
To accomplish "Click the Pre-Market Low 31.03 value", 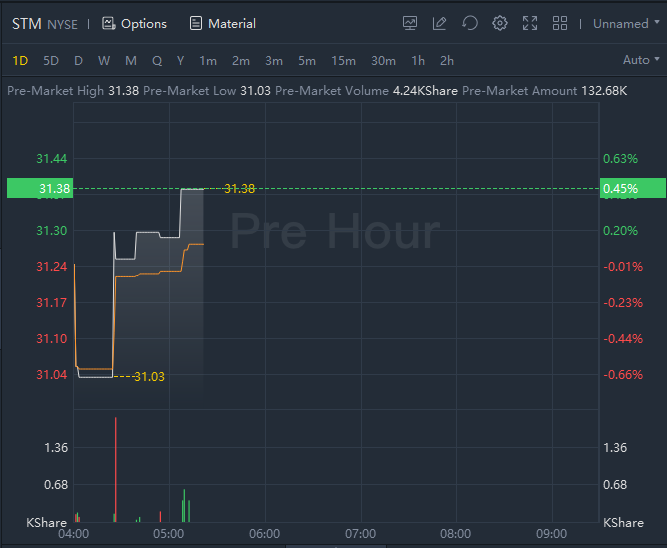I will pyautogui.click(x=255, y=91).
